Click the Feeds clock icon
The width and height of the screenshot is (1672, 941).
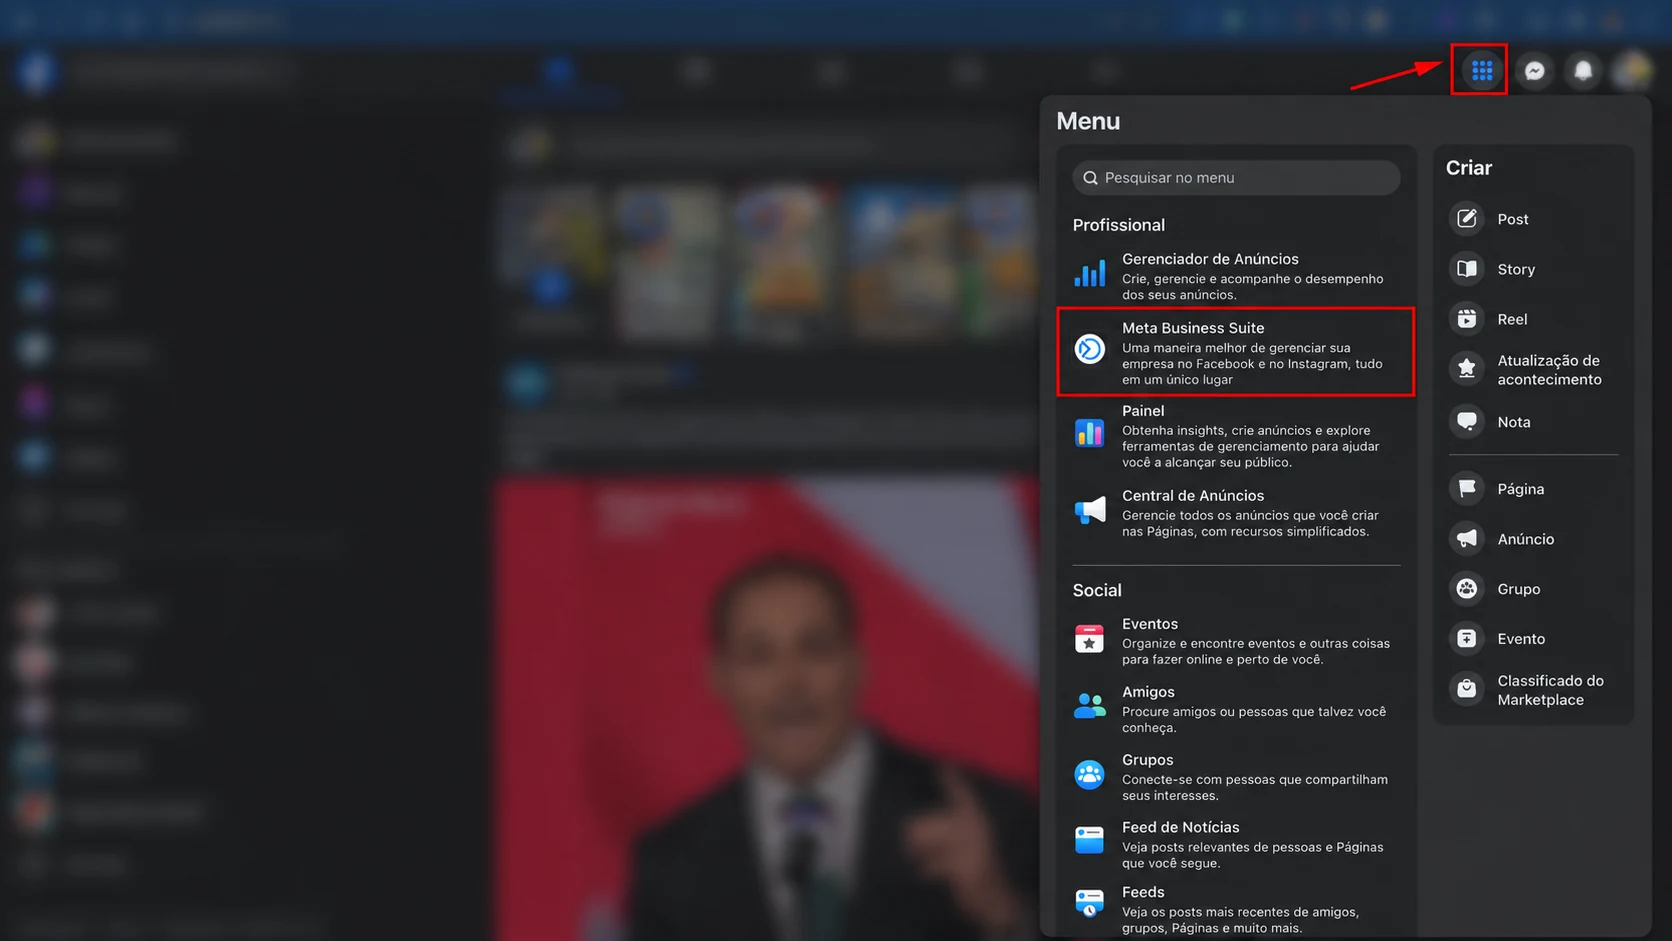1089,903
